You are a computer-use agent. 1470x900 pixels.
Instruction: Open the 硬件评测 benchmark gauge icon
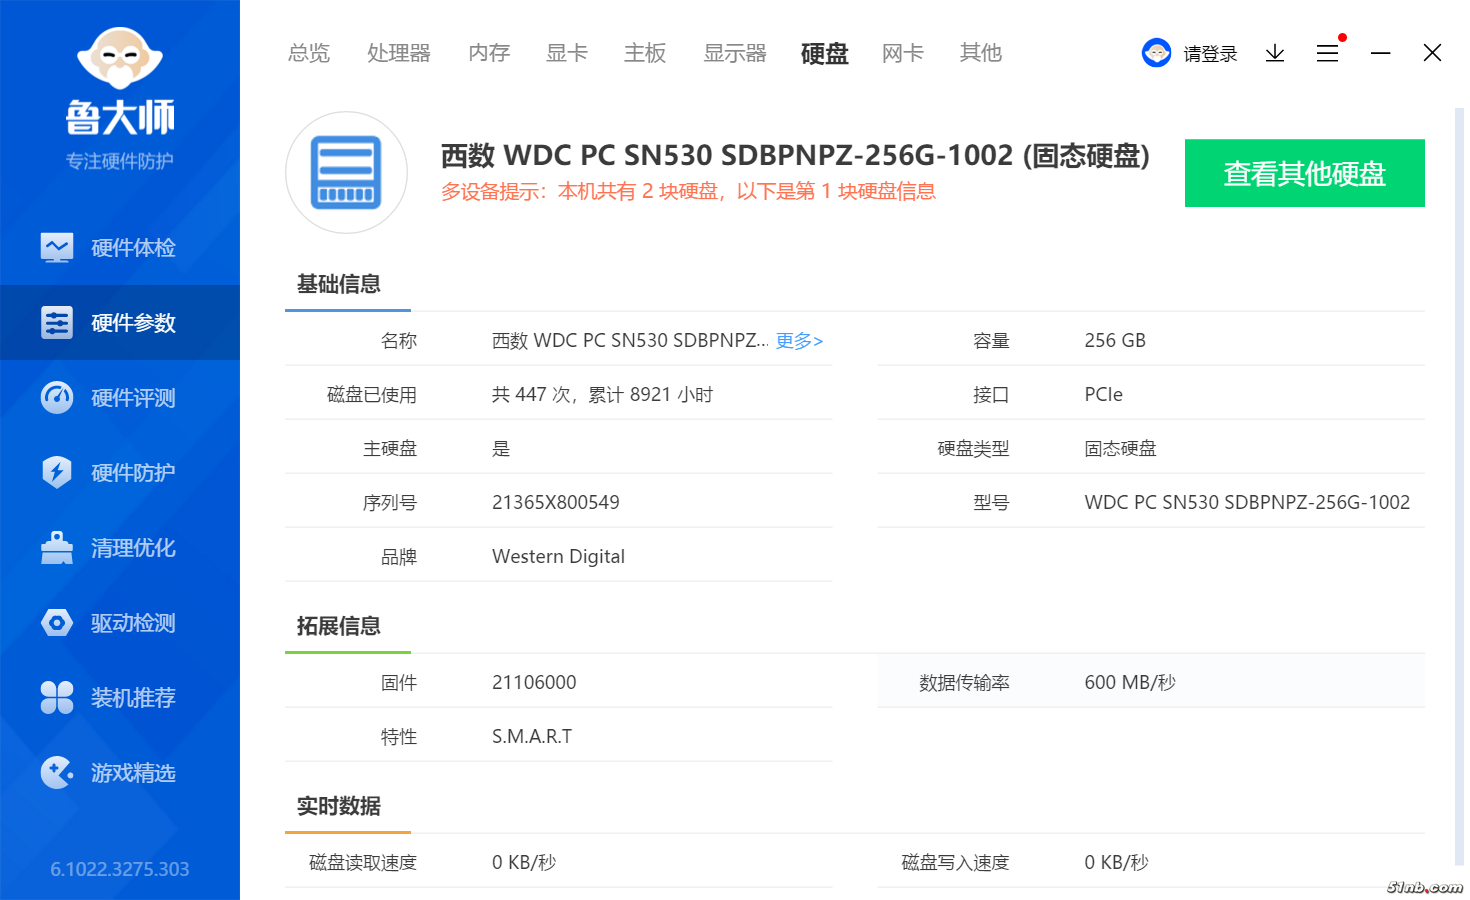(57, 397)
